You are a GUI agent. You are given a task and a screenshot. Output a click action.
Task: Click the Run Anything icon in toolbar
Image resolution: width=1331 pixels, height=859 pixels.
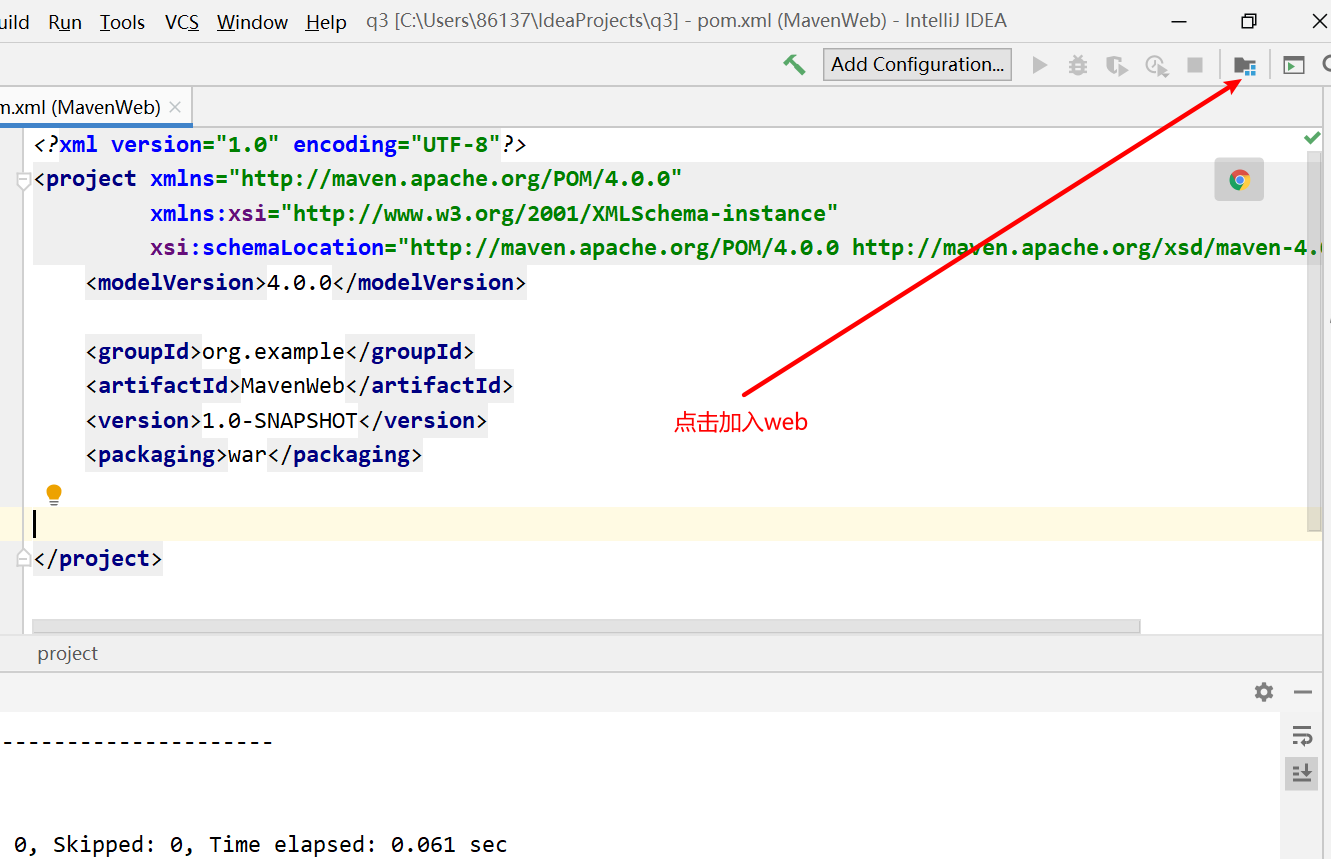(x=1294, y=65)
